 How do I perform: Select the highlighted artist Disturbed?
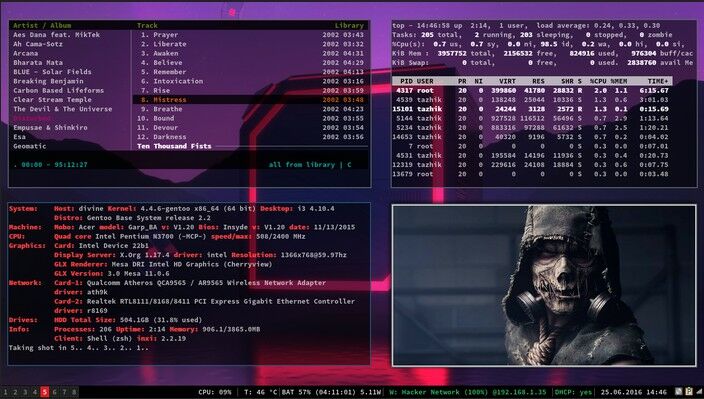pyautogui.click(x=32, y=118)
